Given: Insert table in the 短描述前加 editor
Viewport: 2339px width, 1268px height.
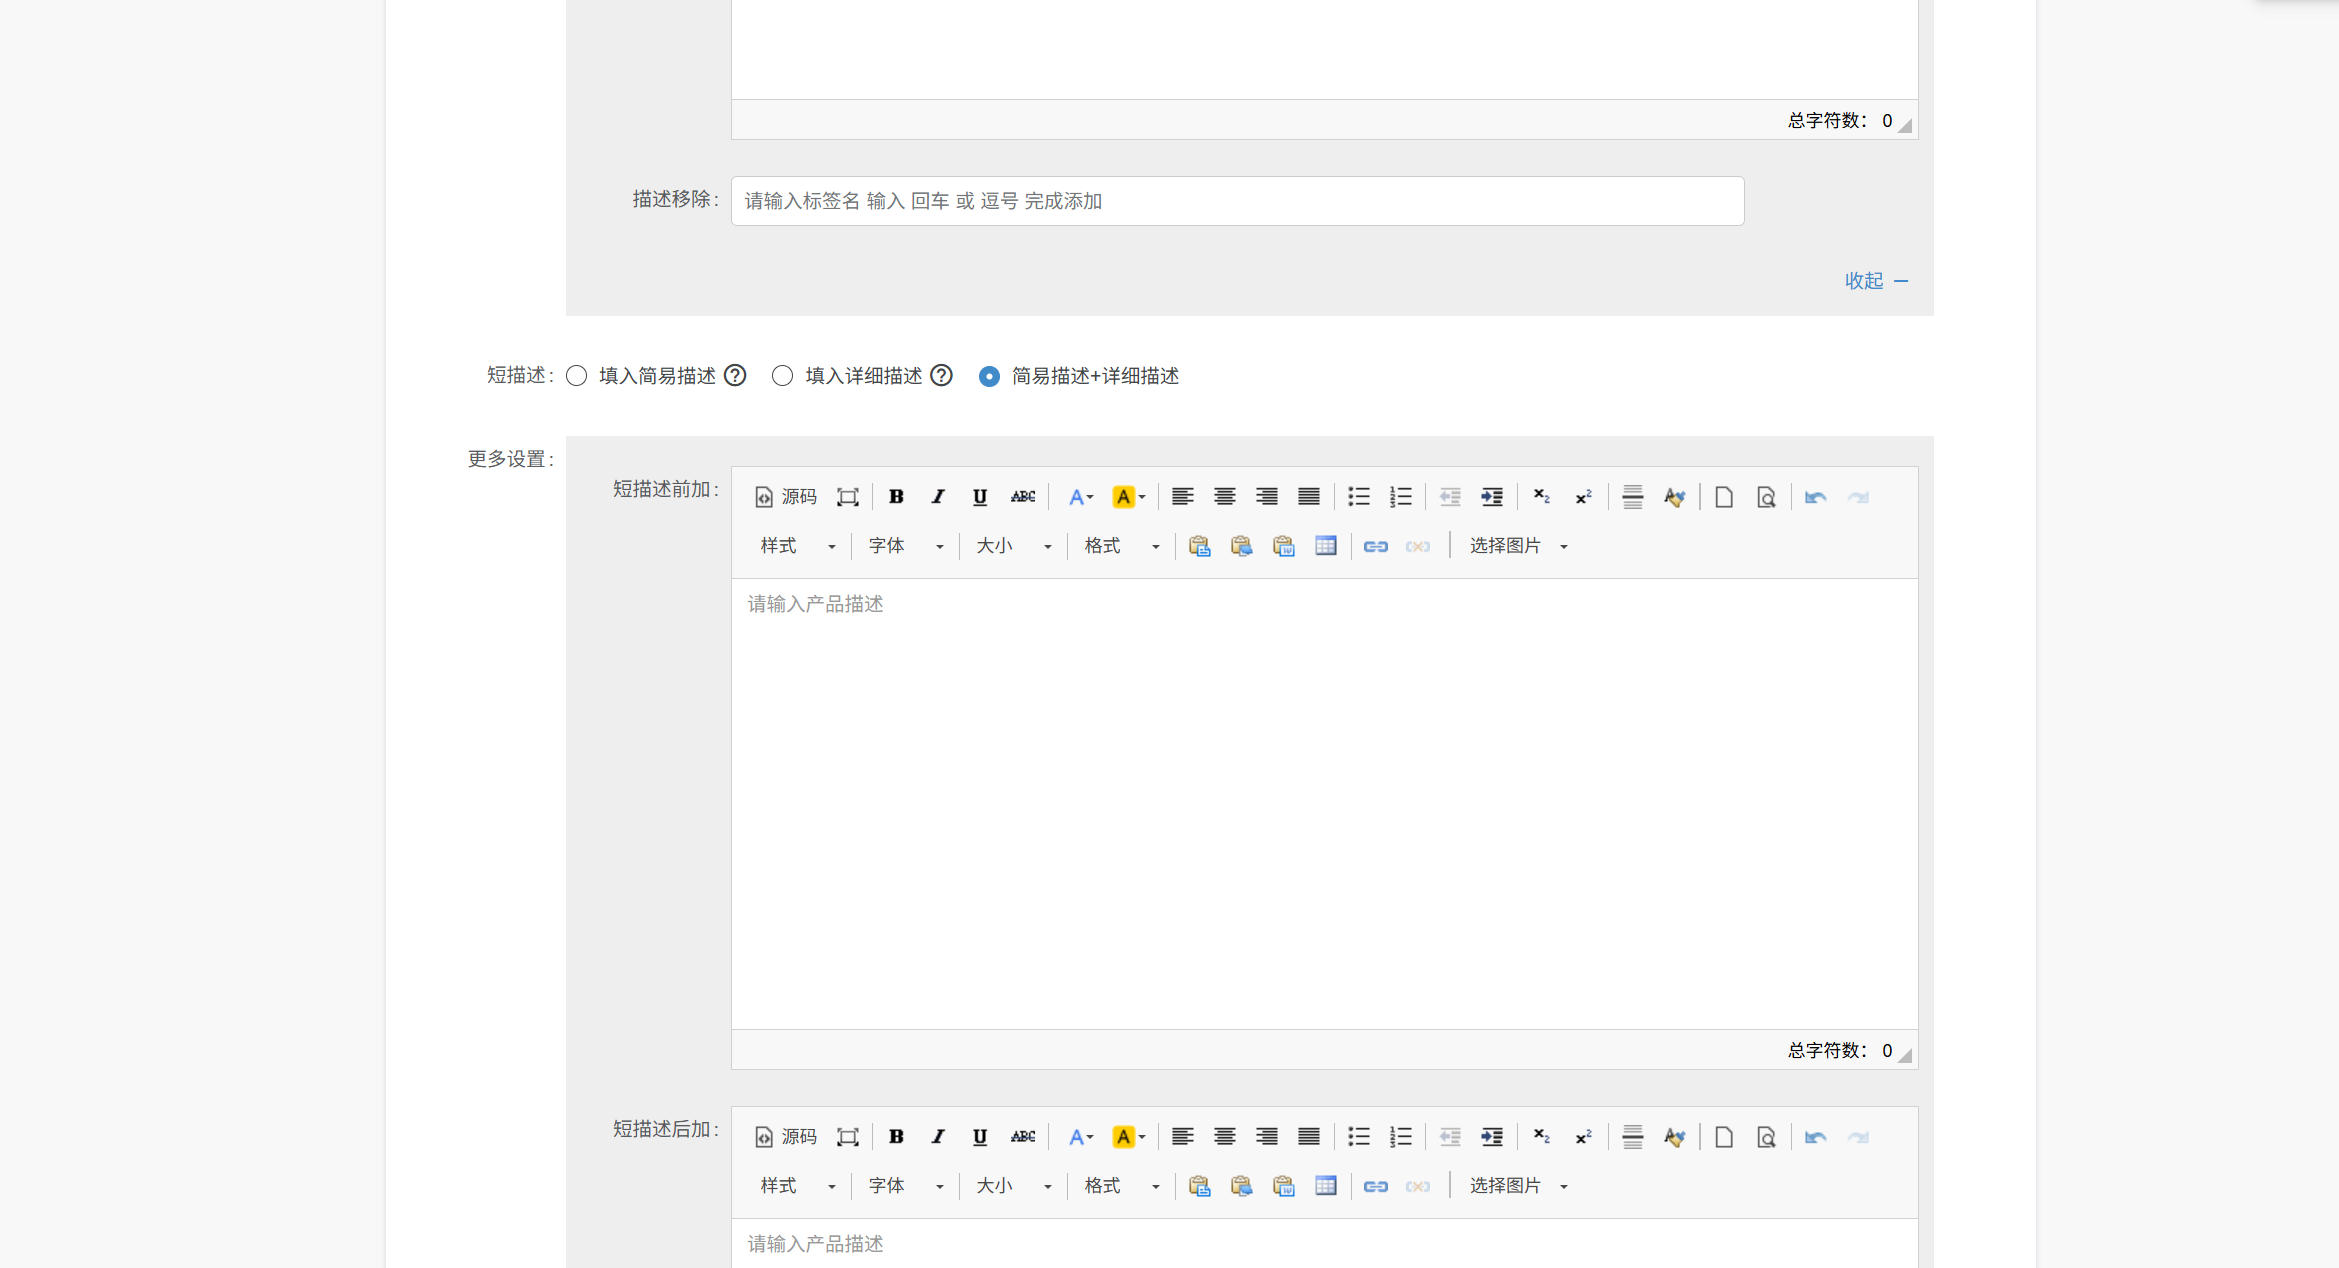Looking at the screenshot, I should [1326, 546].
